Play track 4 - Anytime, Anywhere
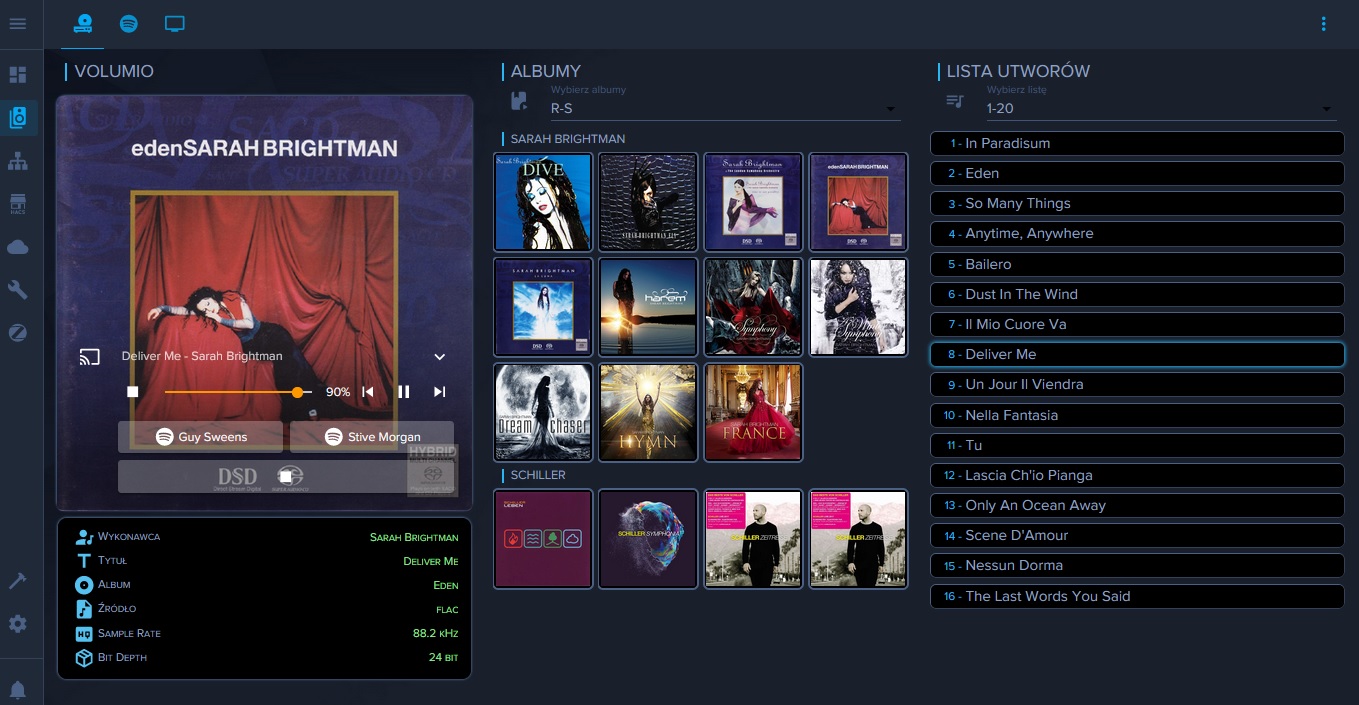 pyautogui.click(x=1137, y=233)
